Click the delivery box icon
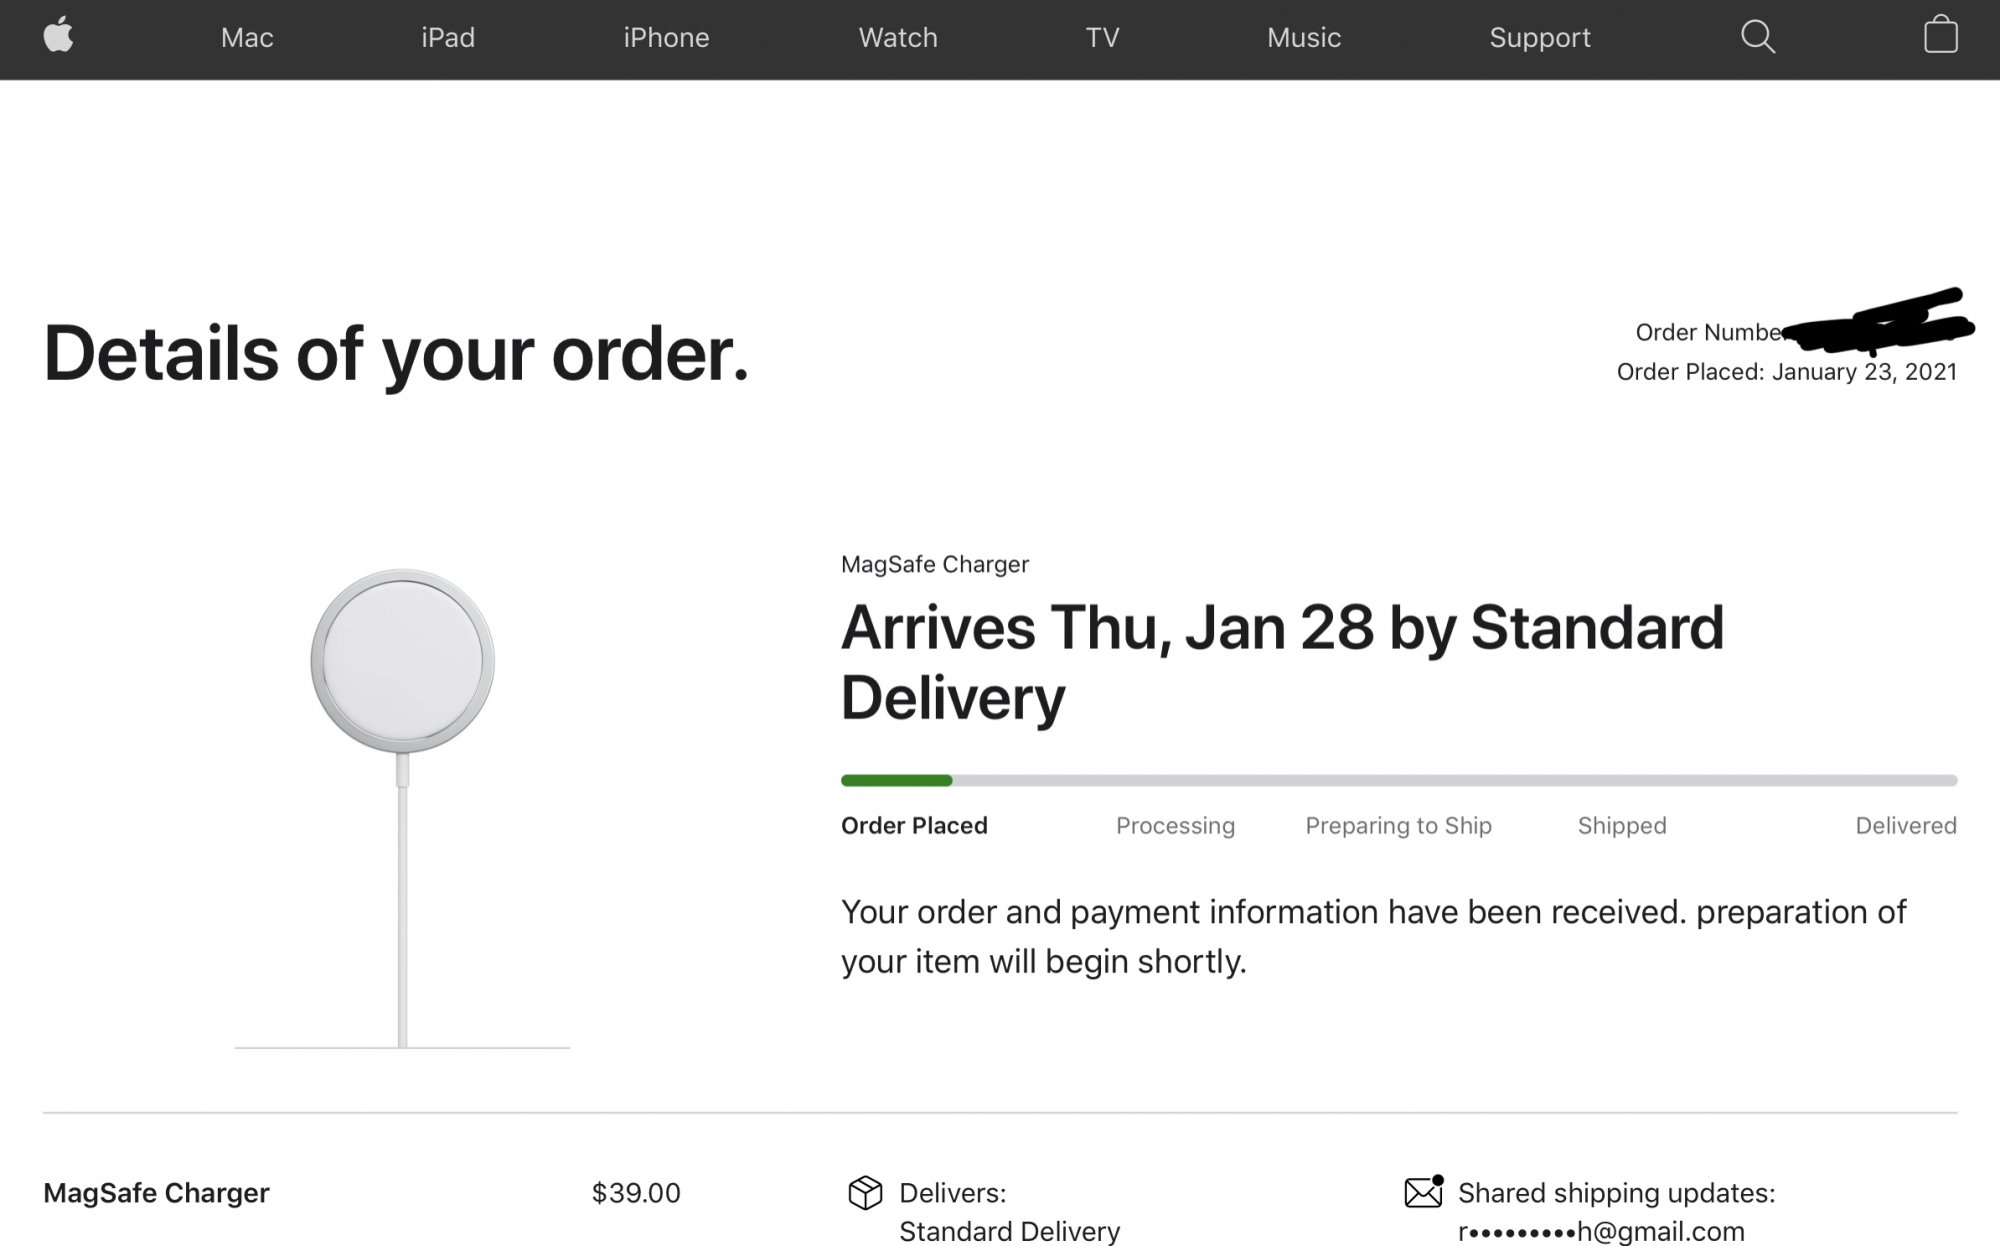This screenshot has height=1246, width=2000. click(865, 1192)
